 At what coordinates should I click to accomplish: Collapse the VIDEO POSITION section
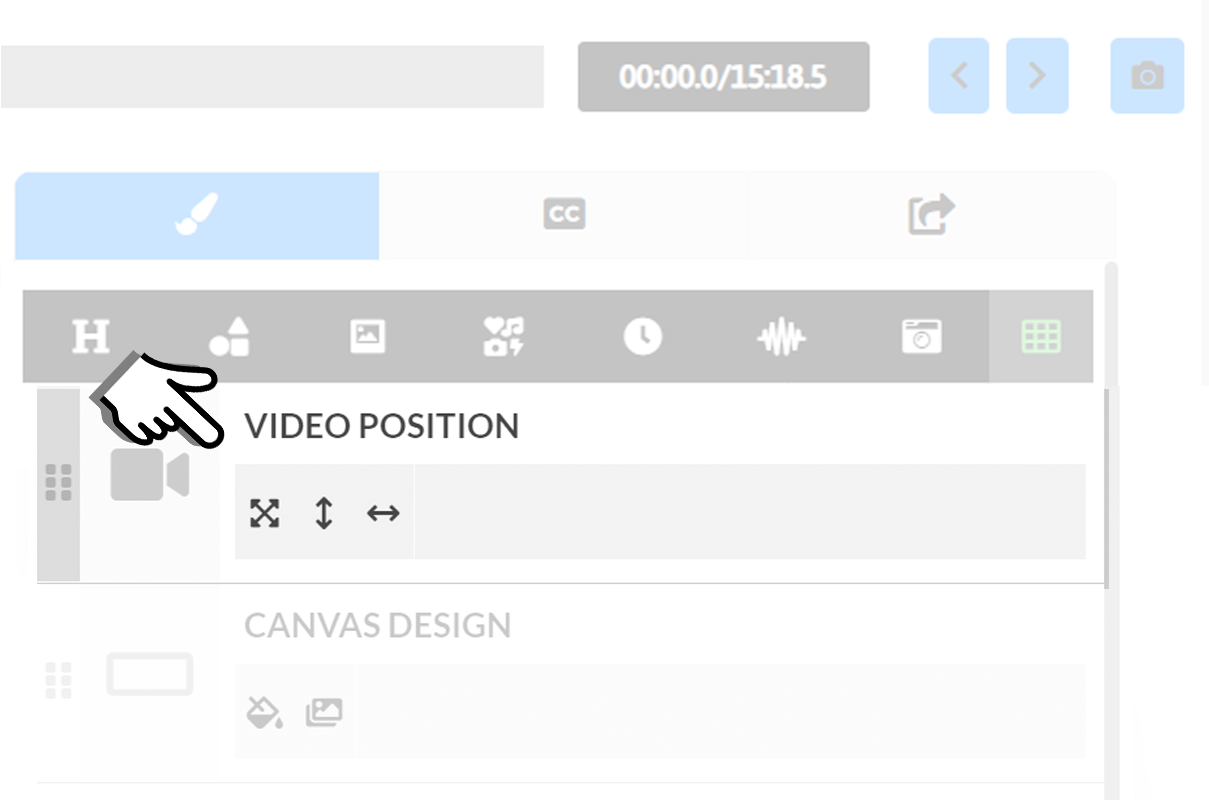tap(380, 425)
